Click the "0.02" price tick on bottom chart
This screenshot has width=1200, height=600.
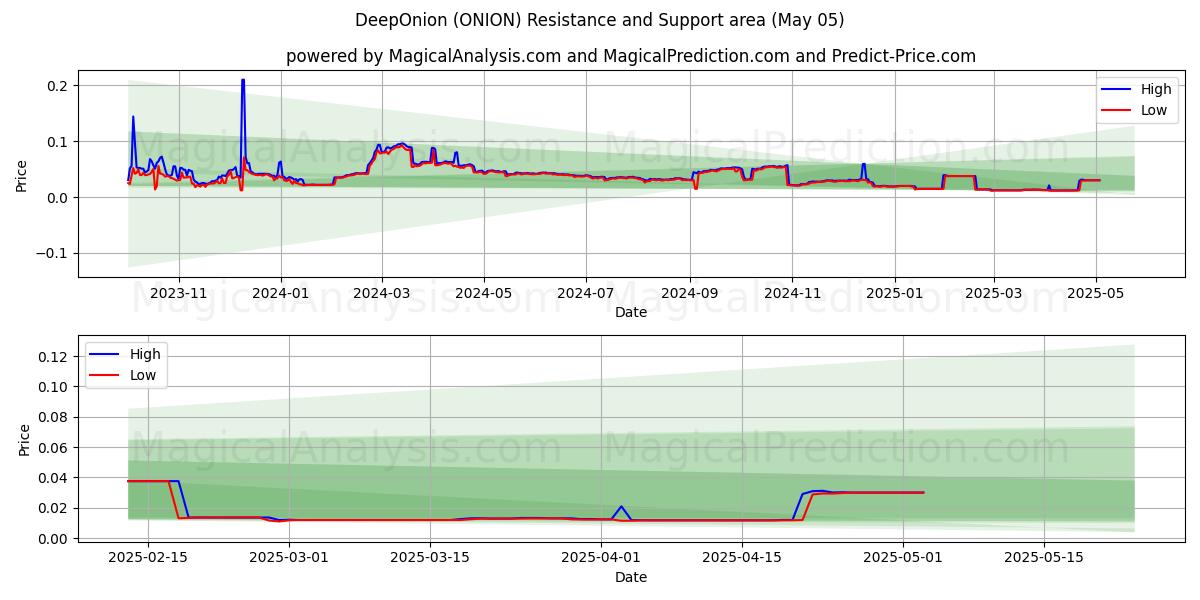(53, 508)
